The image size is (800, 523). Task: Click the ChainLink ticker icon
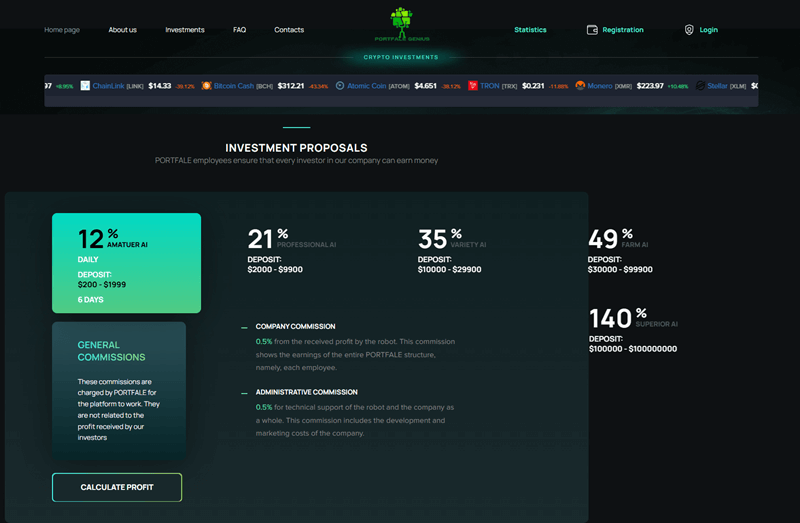coord(85,86)
